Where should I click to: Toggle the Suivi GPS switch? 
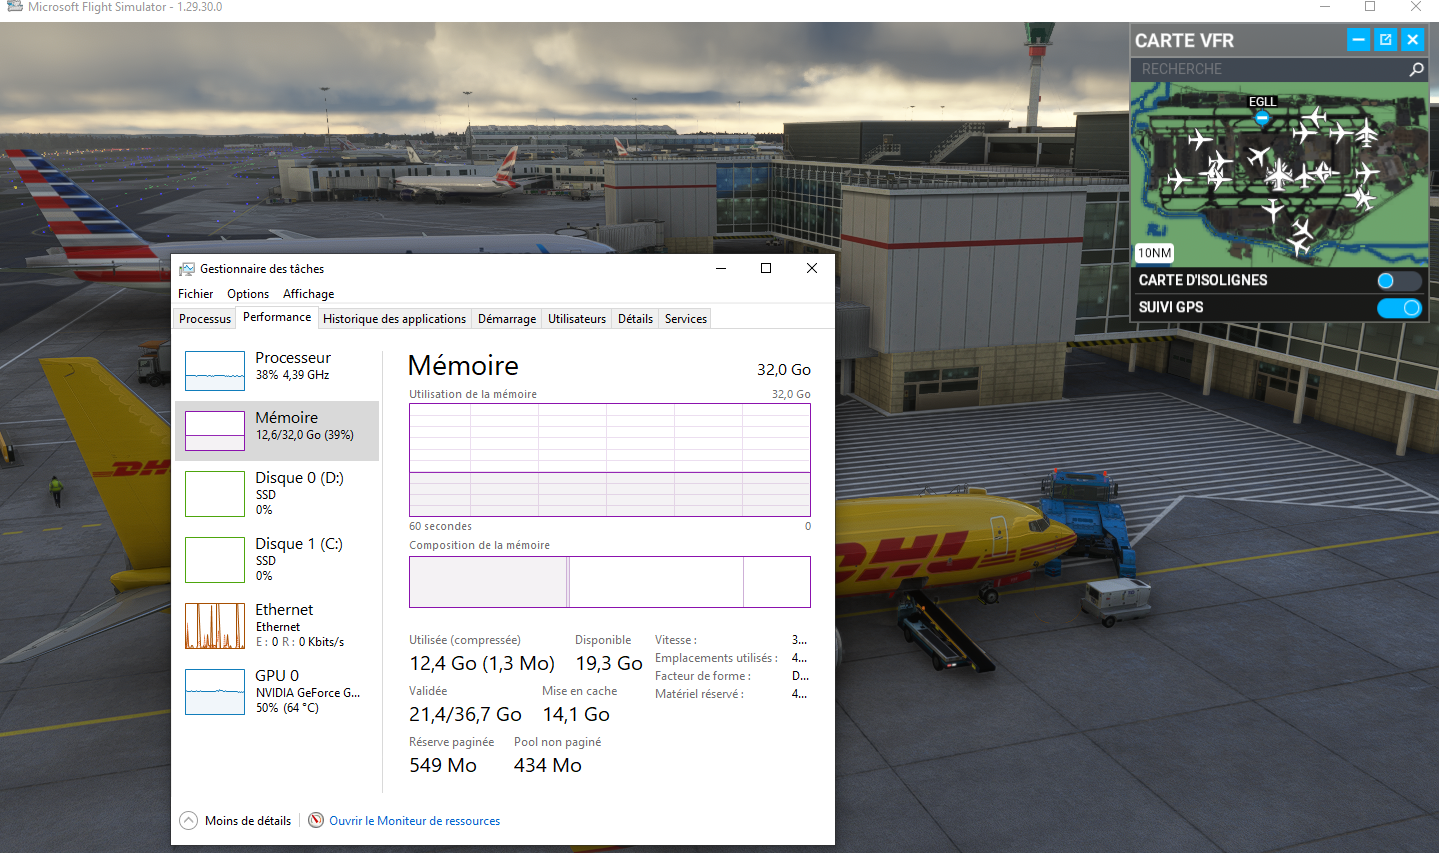(x=1398, y=308)
